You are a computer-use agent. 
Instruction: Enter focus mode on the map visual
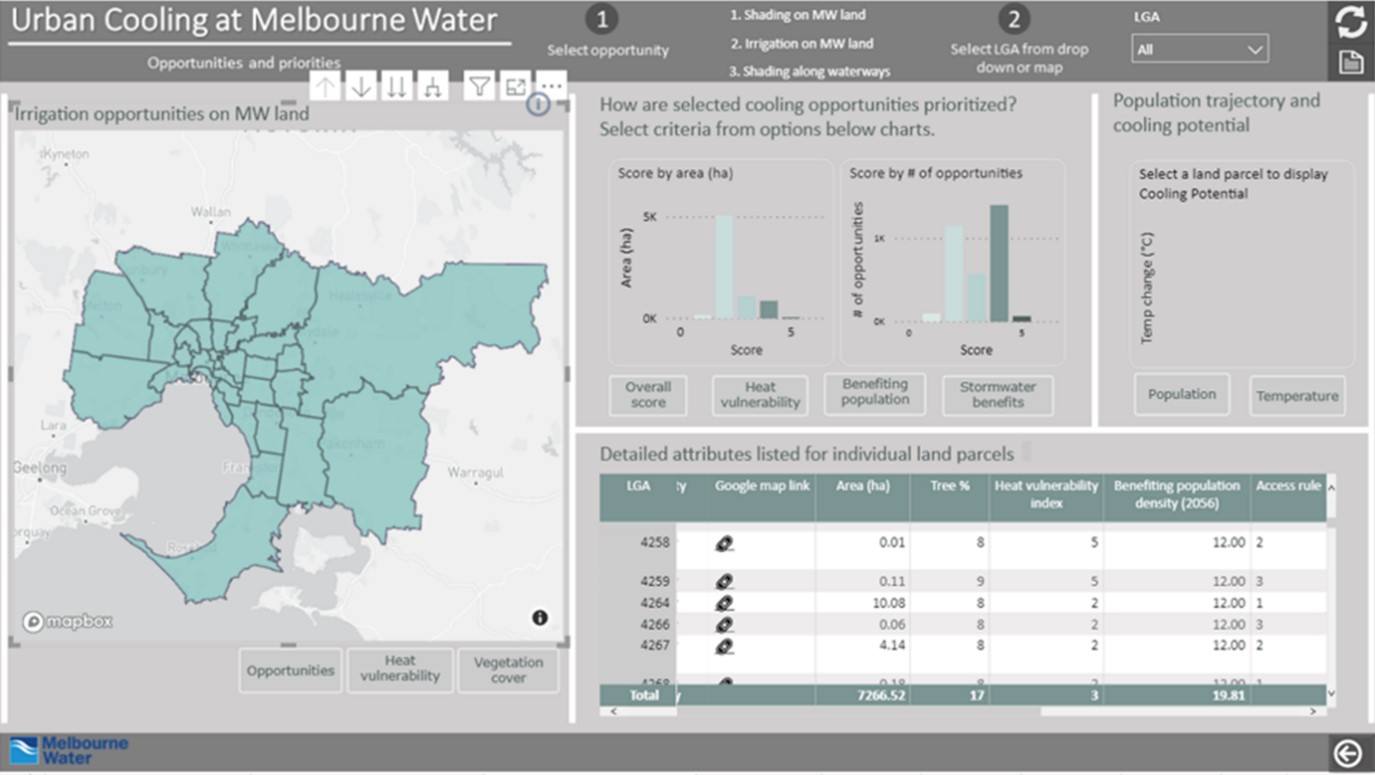(516, 87)
